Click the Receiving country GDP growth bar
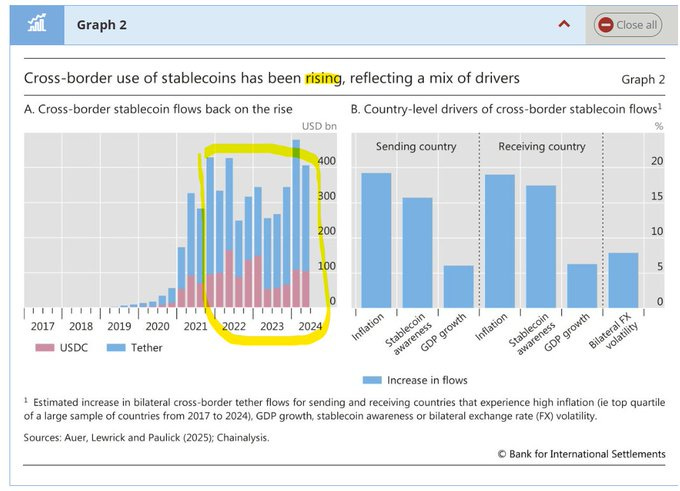 pyautogui.click(x=582, y=286)
